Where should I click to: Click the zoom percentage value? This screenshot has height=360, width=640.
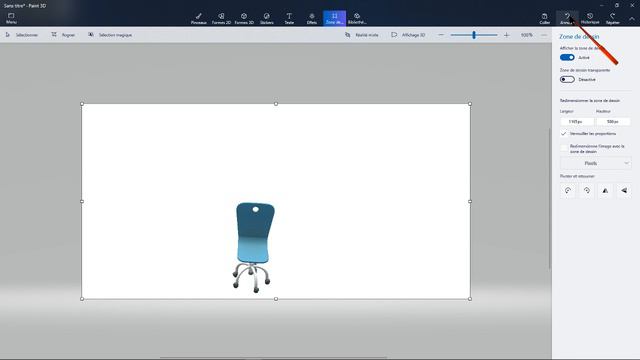click(527, 35)
